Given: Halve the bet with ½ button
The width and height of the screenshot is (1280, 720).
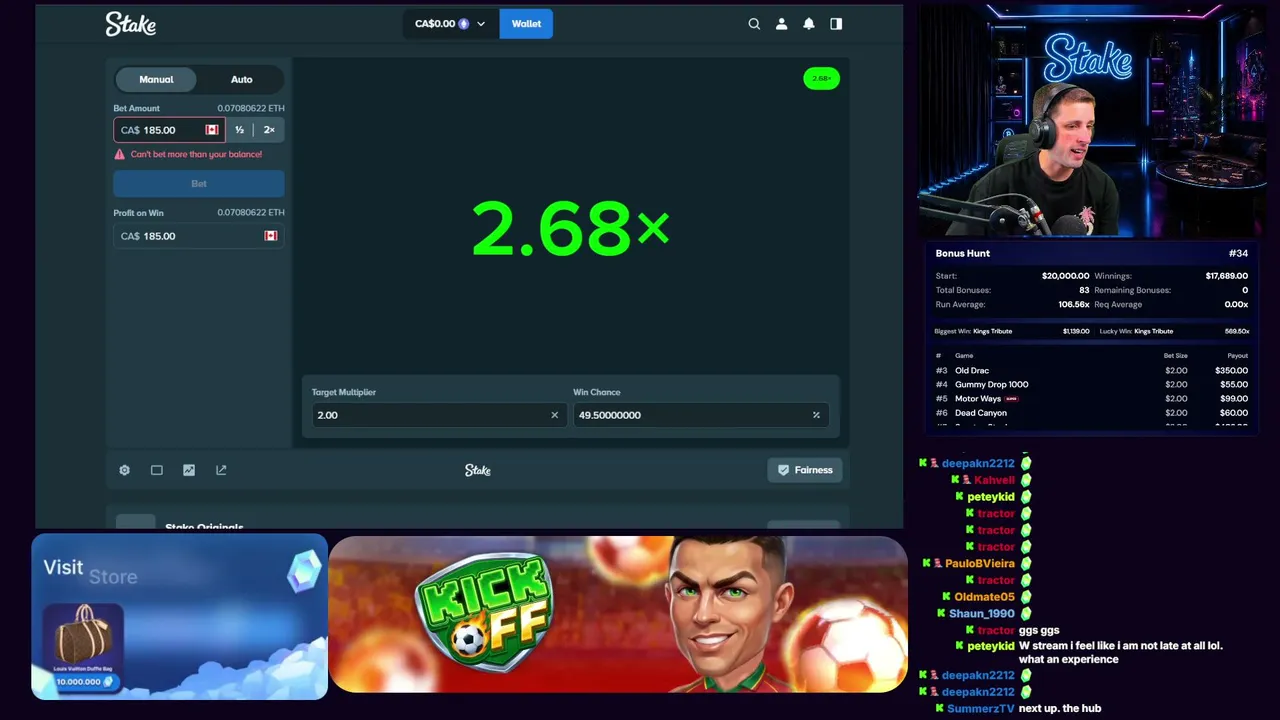Looking at the screenshot, I should 239,130.
